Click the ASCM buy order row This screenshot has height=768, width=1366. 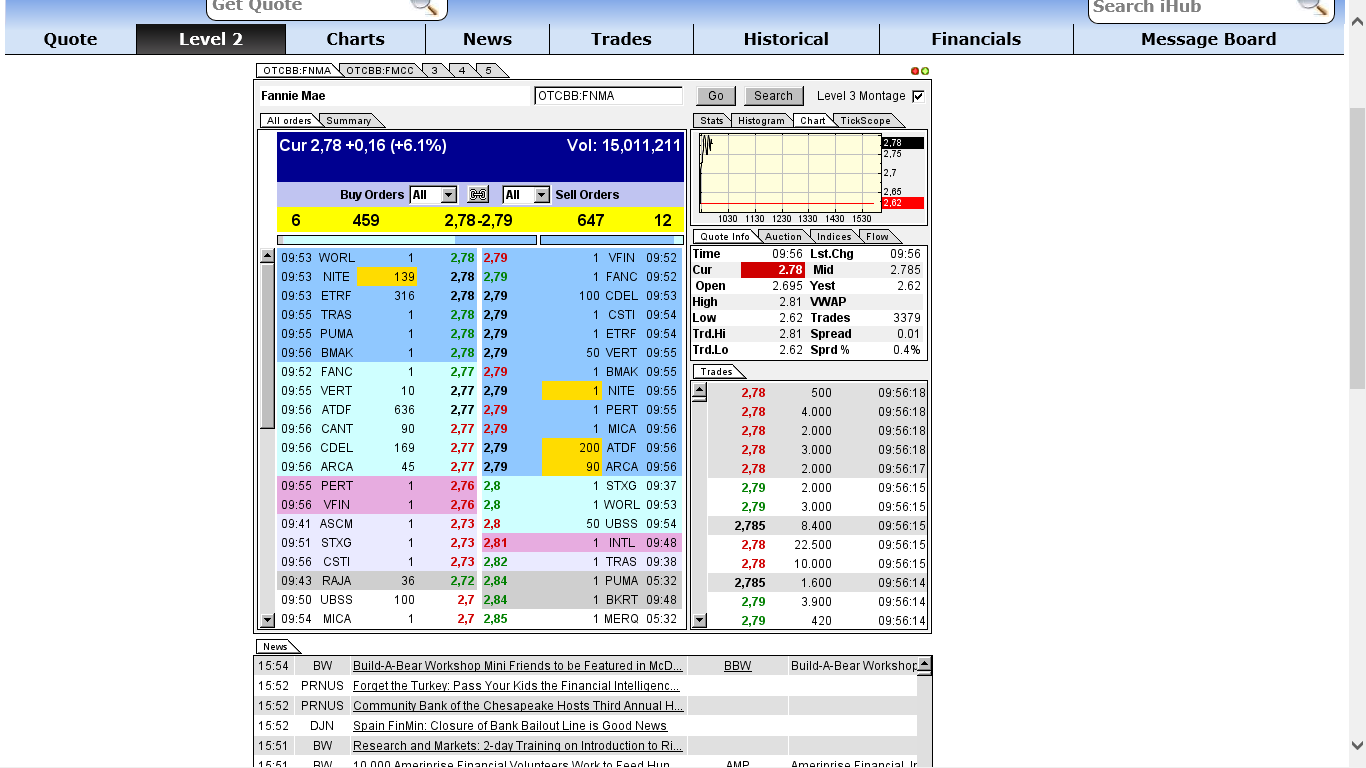[378, 524]
